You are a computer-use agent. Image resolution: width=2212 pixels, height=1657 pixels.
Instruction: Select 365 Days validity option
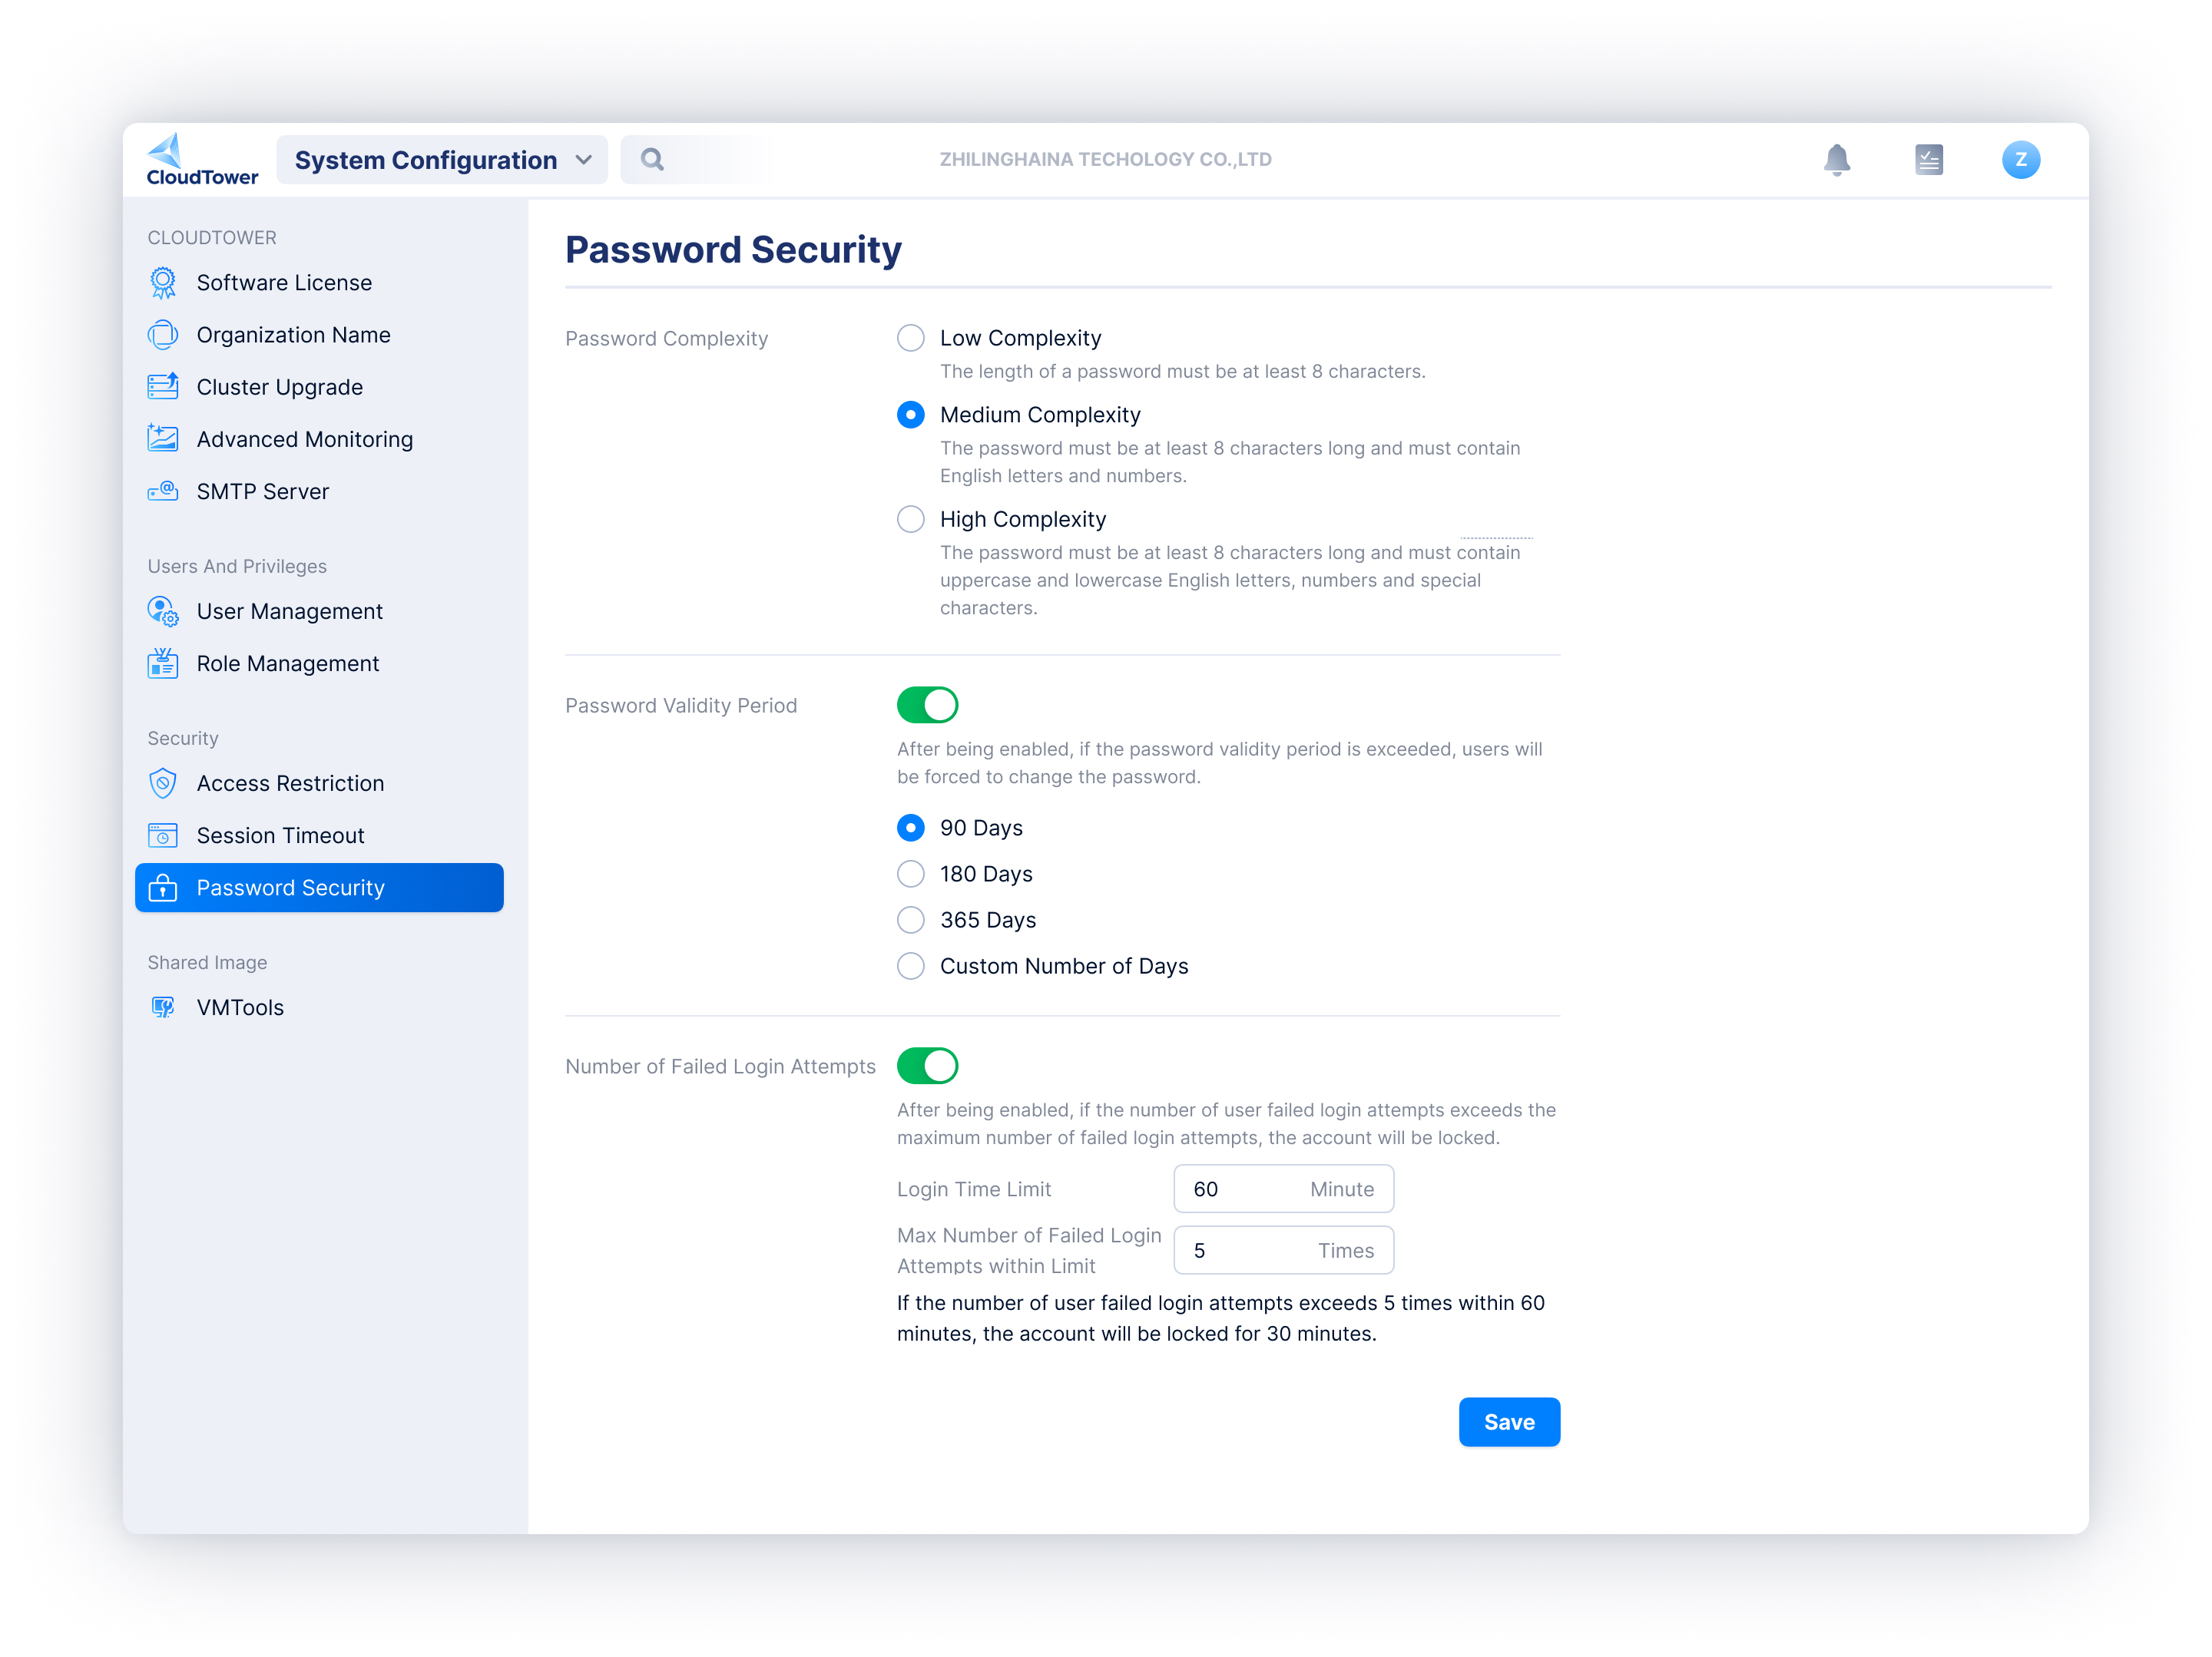coord(910,920)
